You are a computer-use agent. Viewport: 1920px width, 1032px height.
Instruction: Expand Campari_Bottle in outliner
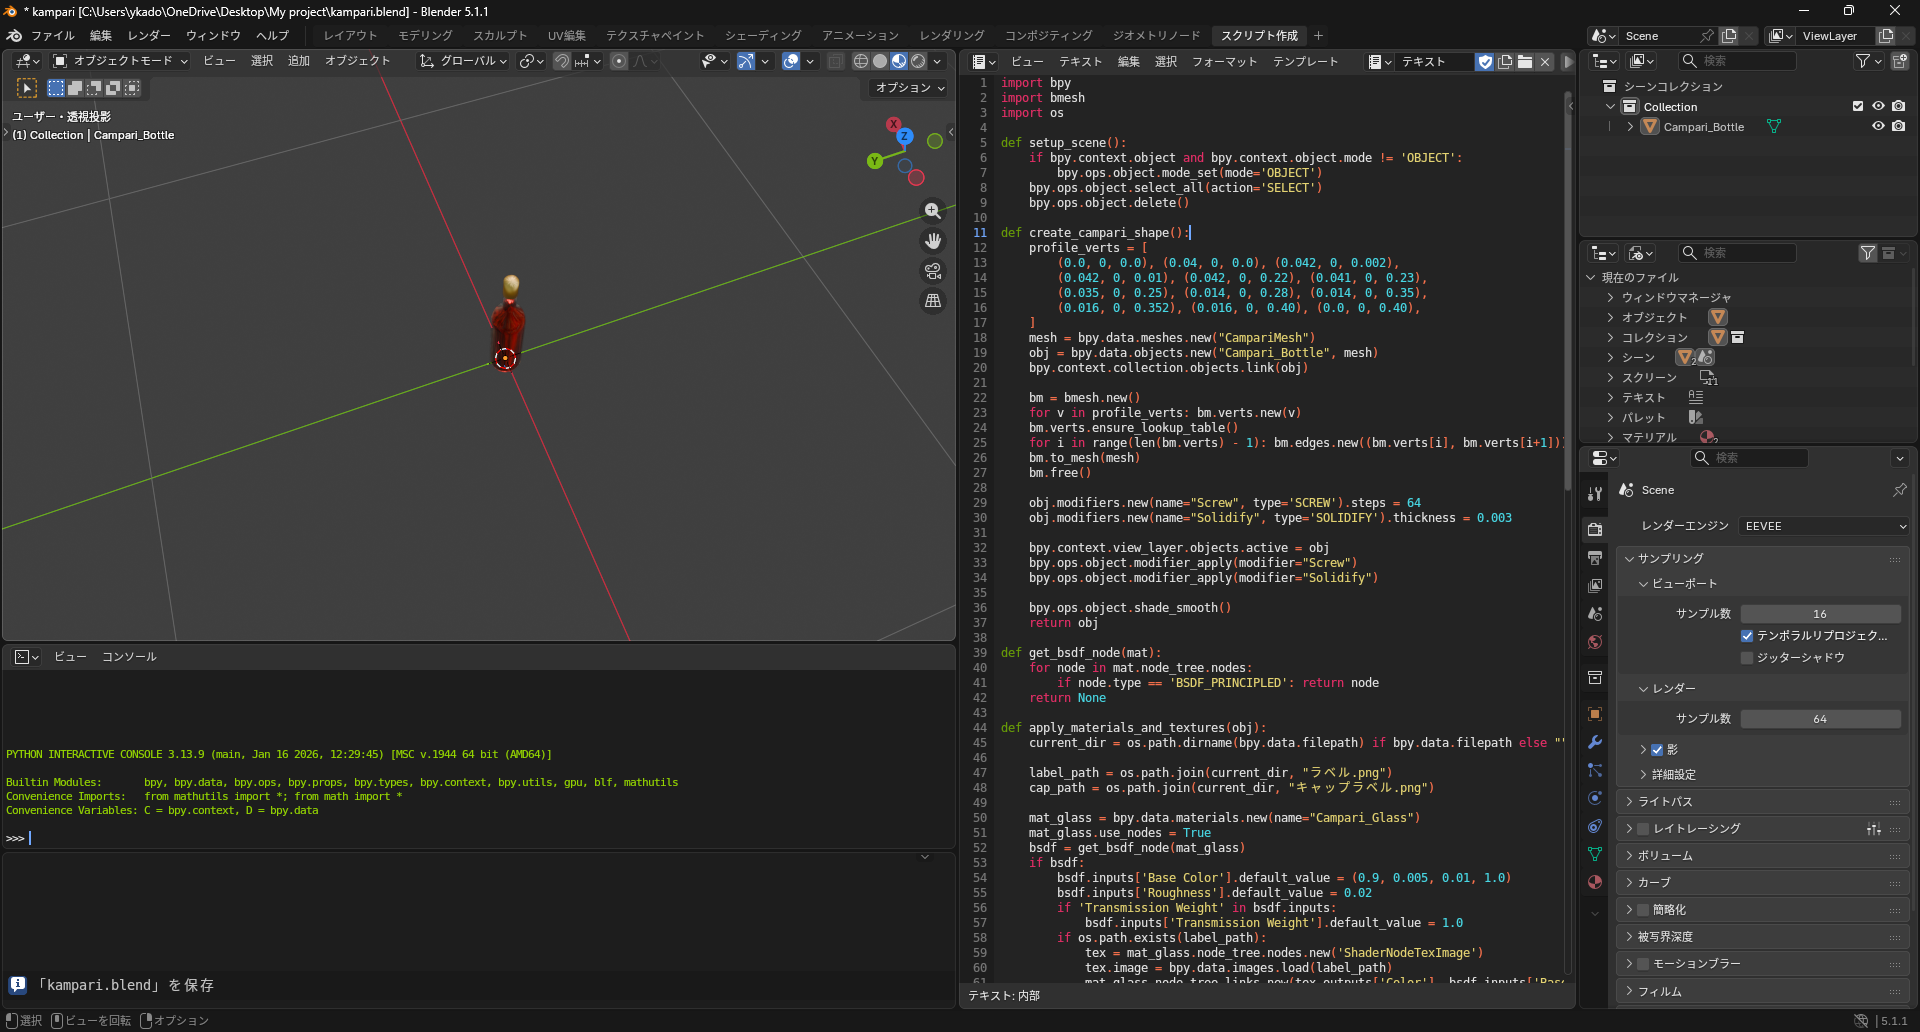pos(1630,127)
